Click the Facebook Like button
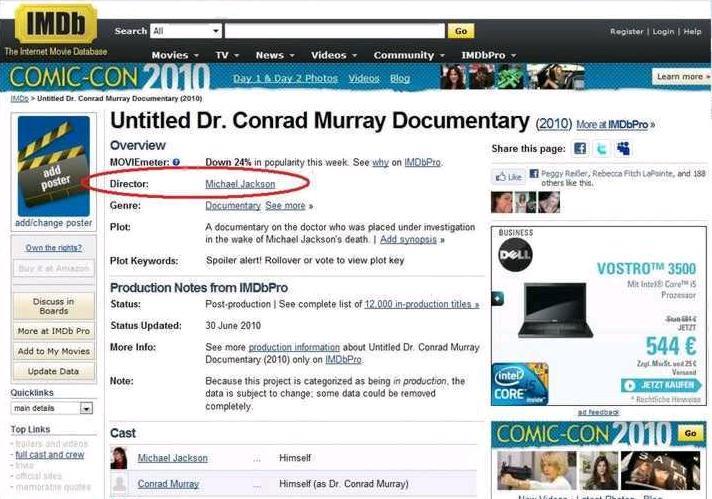 (x=509, y=177)
